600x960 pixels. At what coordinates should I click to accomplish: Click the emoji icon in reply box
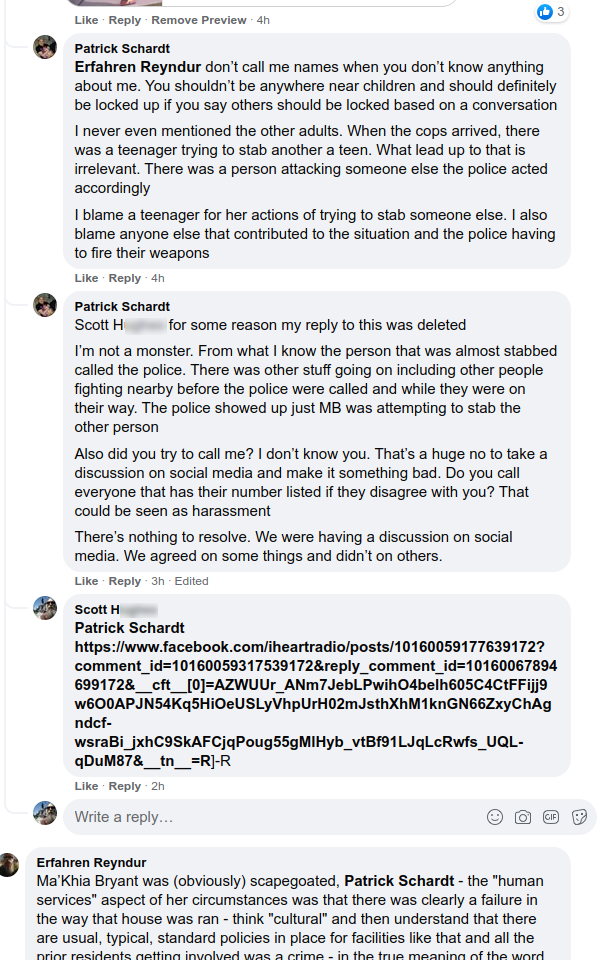pos(495,817)
